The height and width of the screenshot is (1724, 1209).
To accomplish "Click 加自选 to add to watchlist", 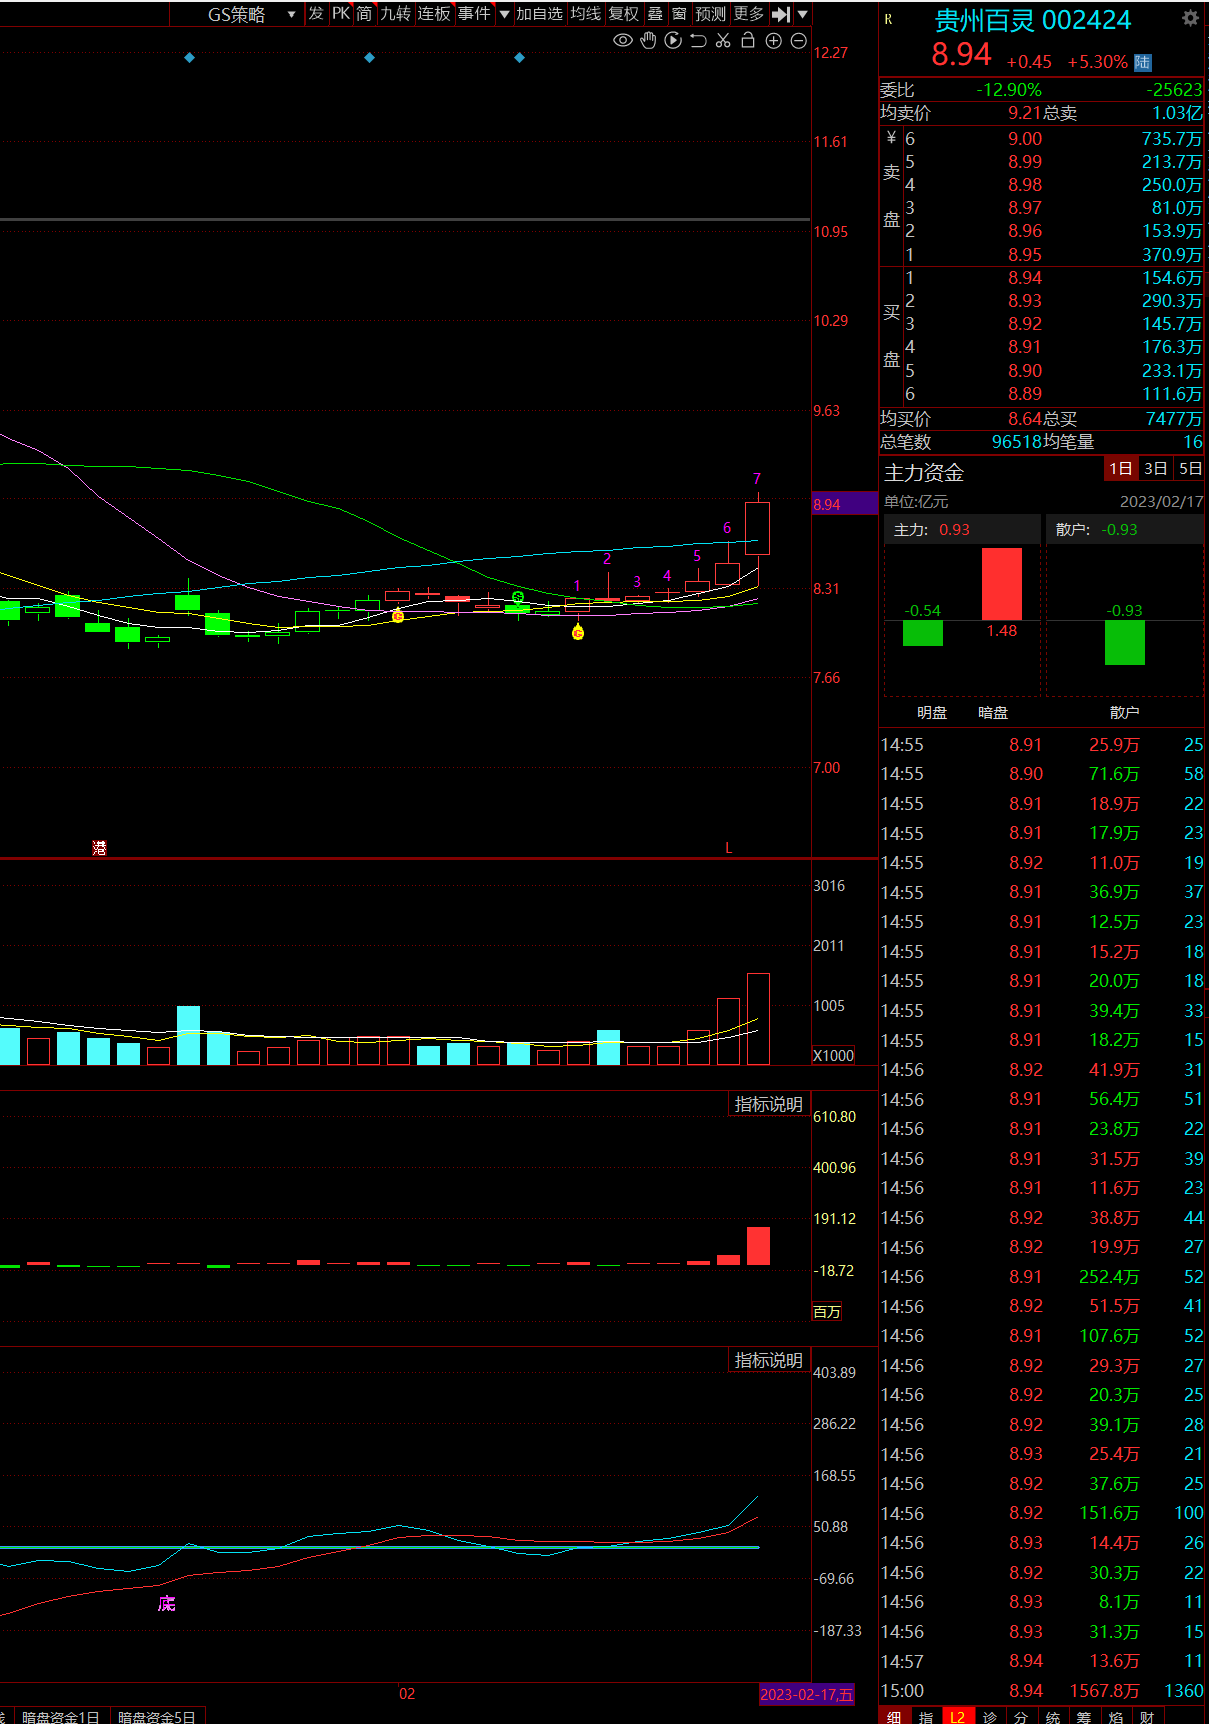I will pos(539,14).
